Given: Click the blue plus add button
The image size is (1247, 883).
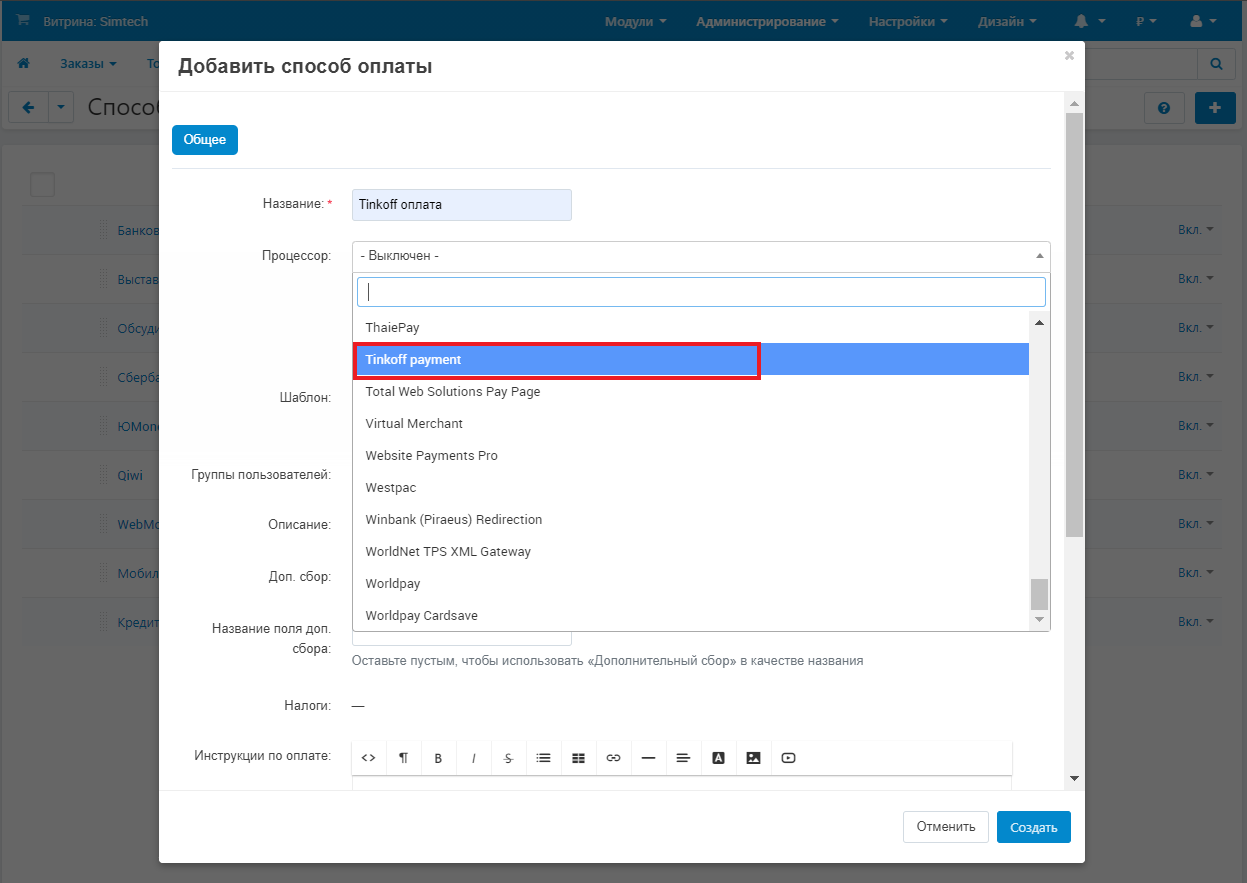Looking at the screenshot, I should (x=1215, y=108).
